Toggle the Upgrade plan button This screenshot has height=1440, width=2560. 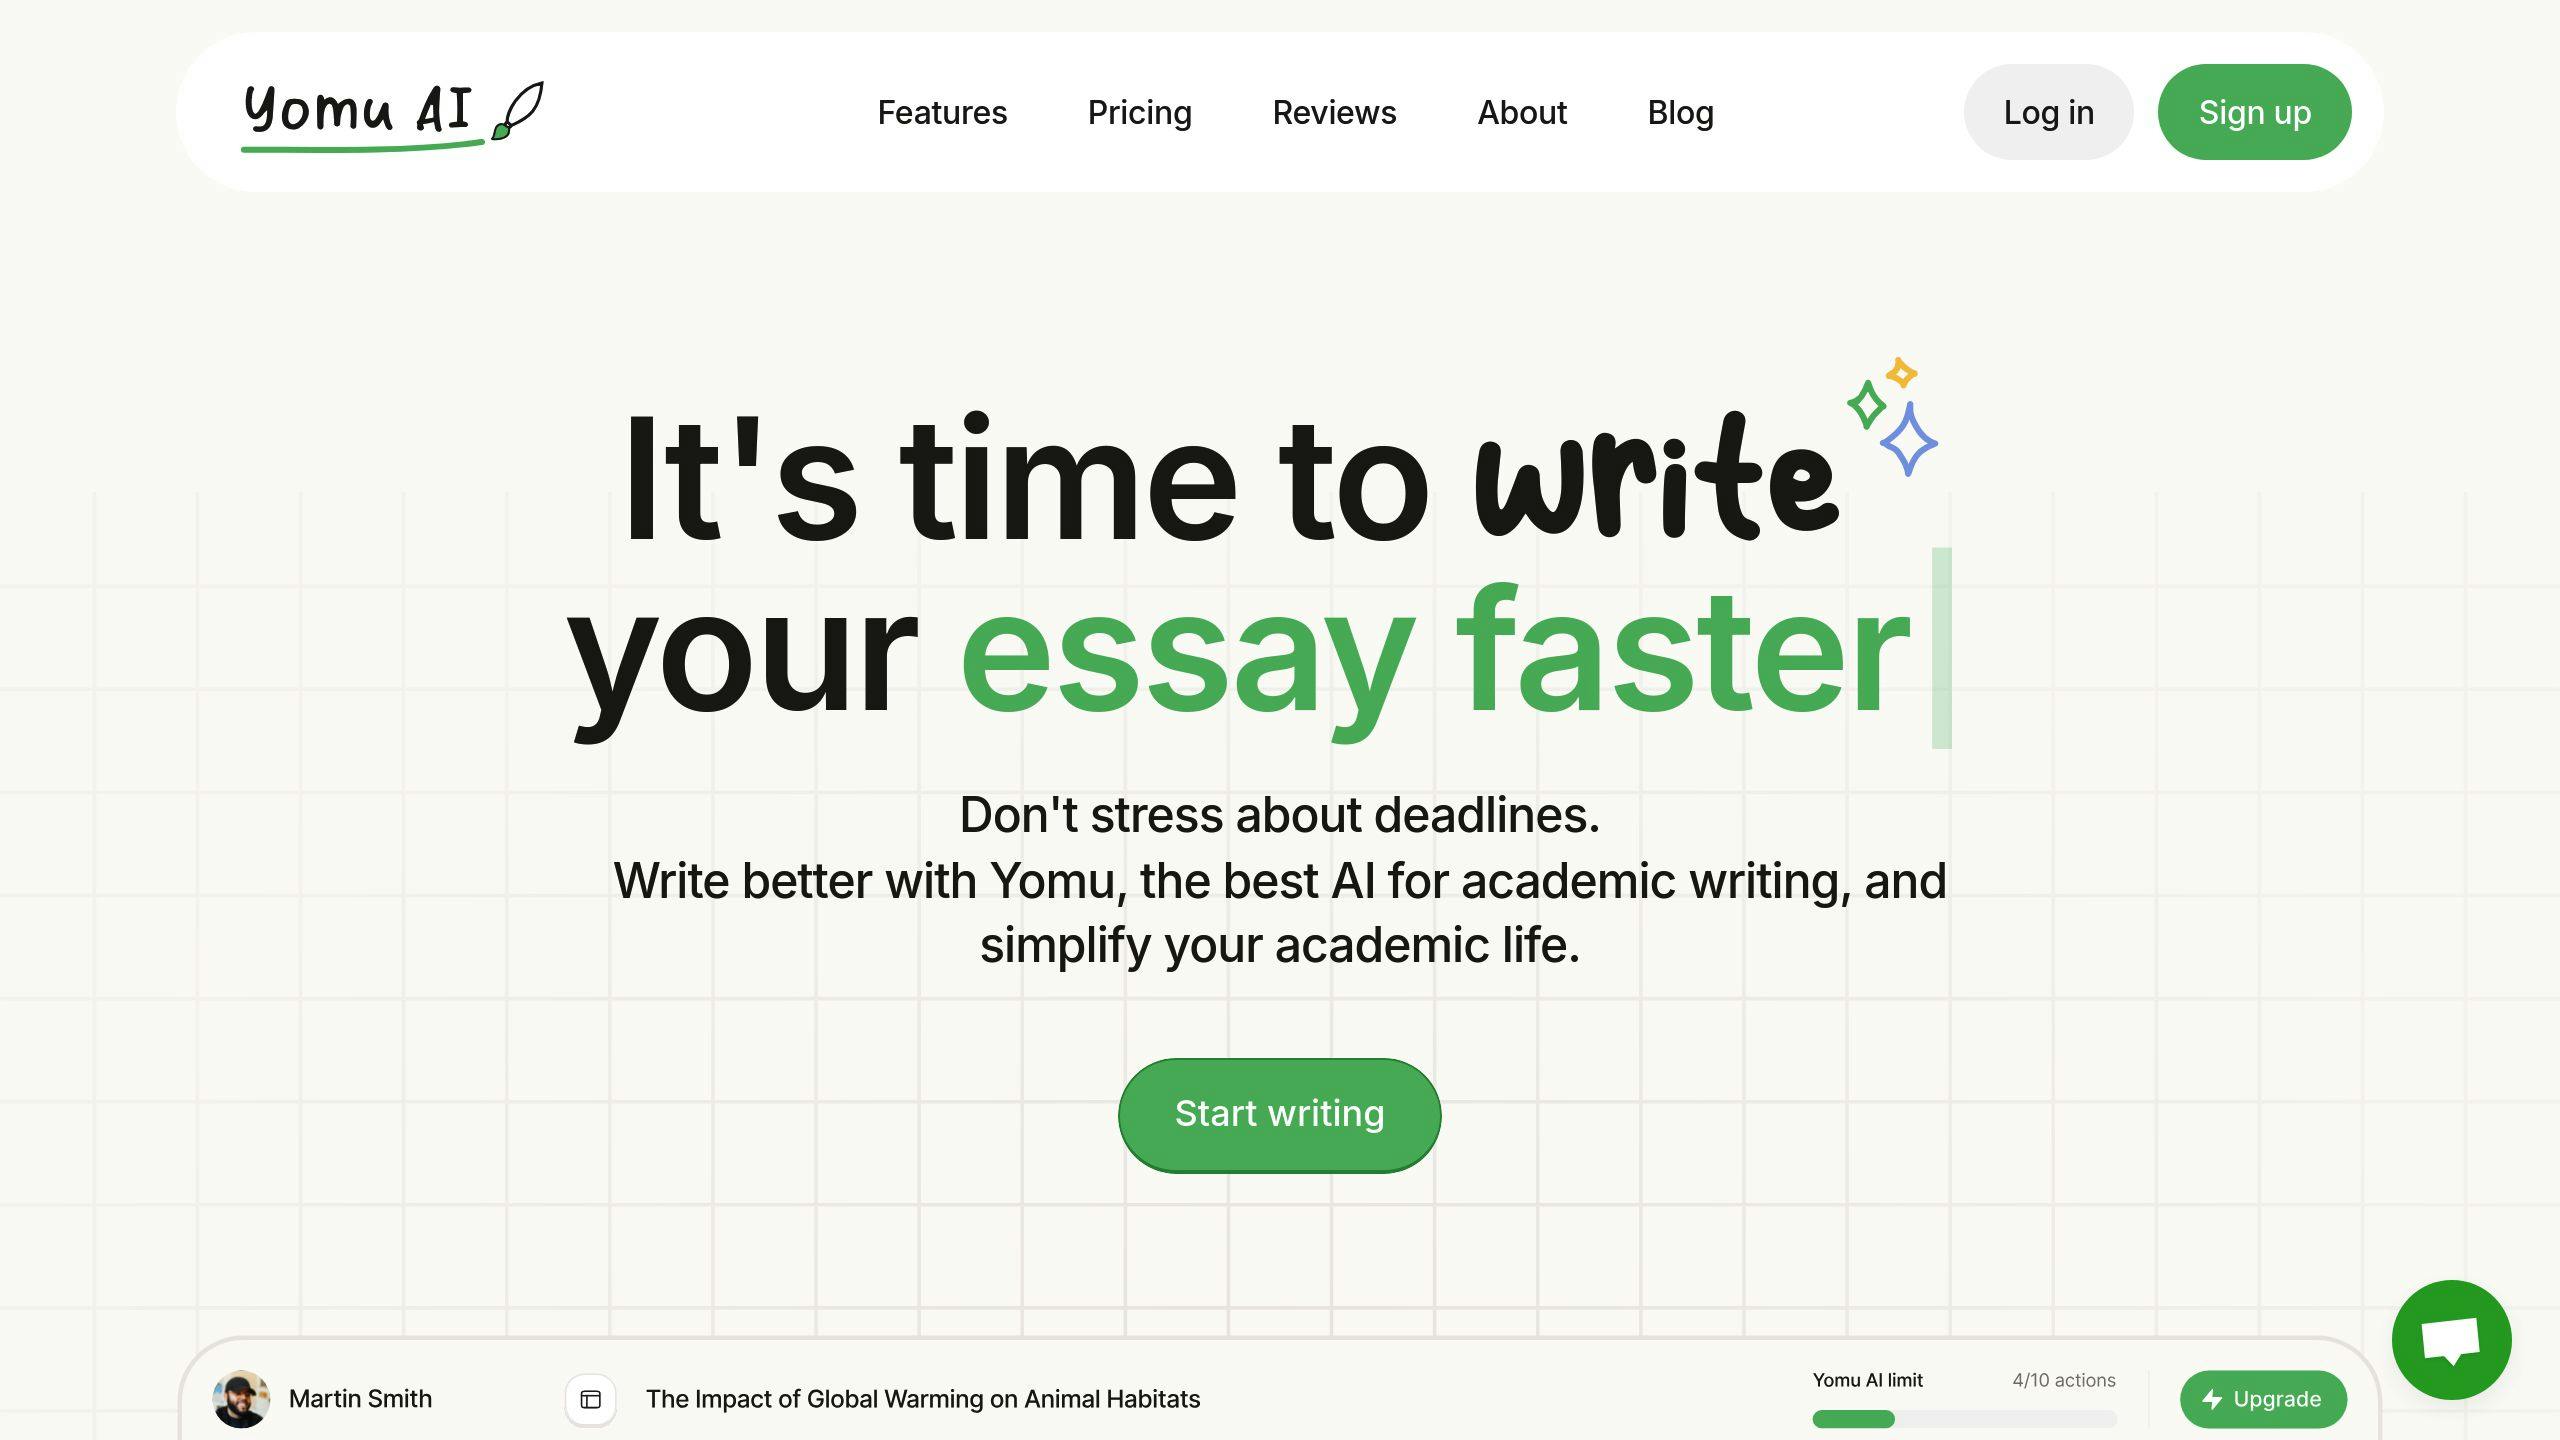click(x=2263, y=1398)
